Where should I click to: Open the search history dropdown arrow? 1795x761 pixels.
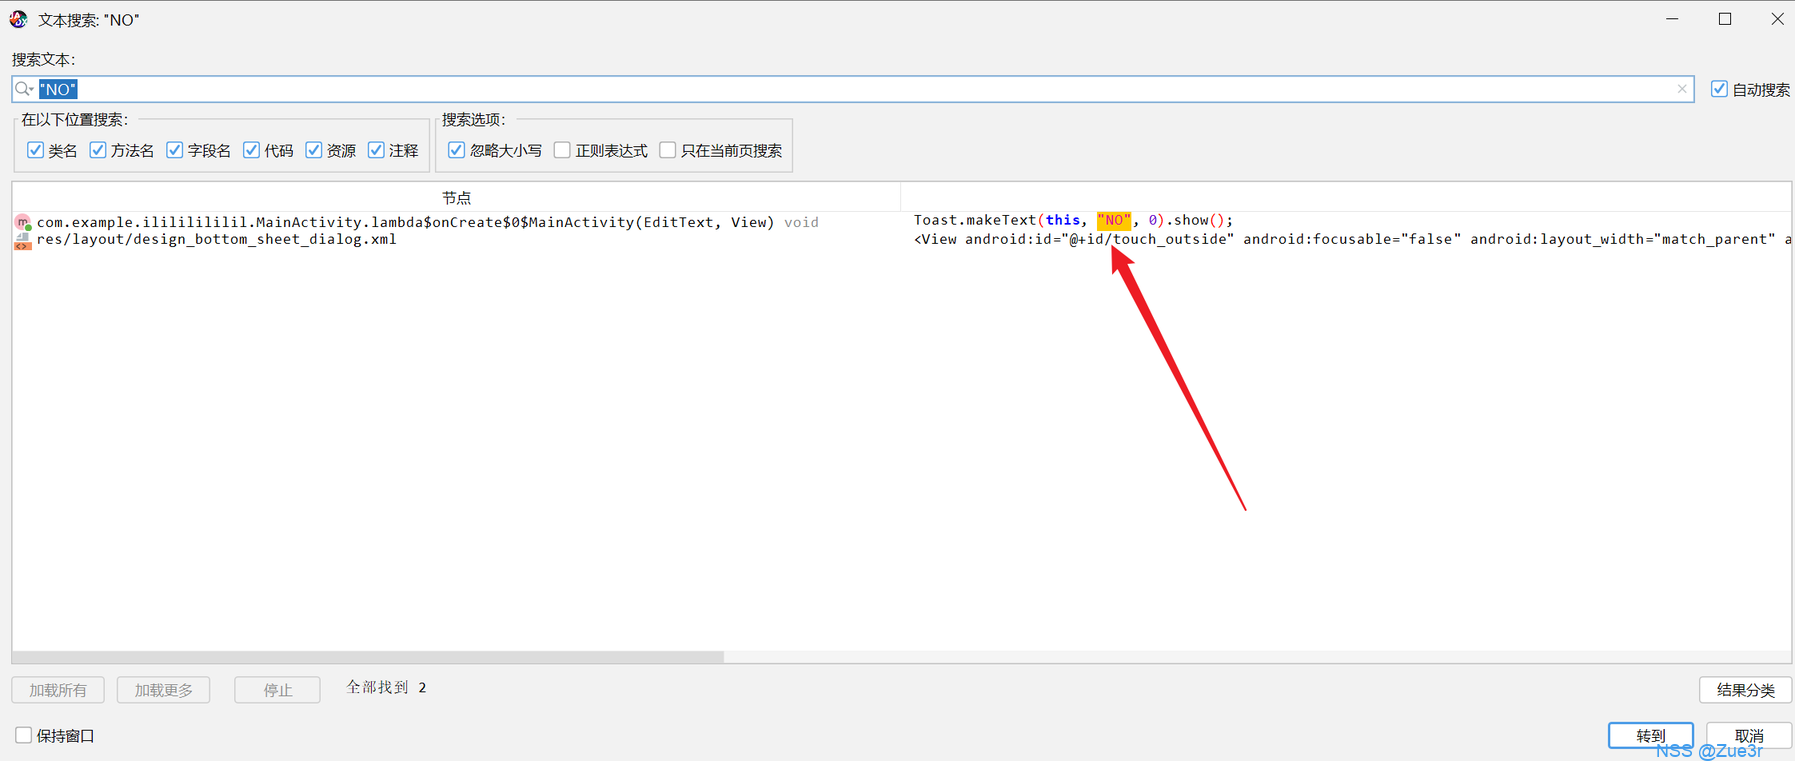pyautogui.click(x=32, y=90)
